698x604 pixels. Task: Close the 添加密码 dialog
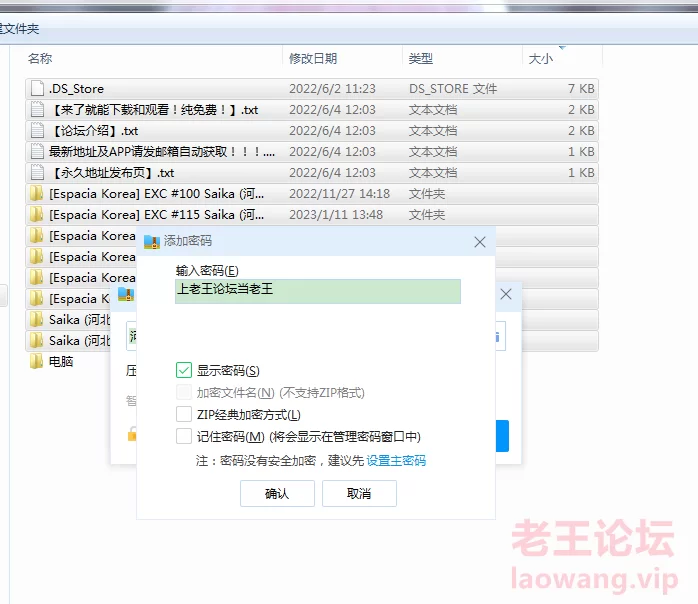480,242
